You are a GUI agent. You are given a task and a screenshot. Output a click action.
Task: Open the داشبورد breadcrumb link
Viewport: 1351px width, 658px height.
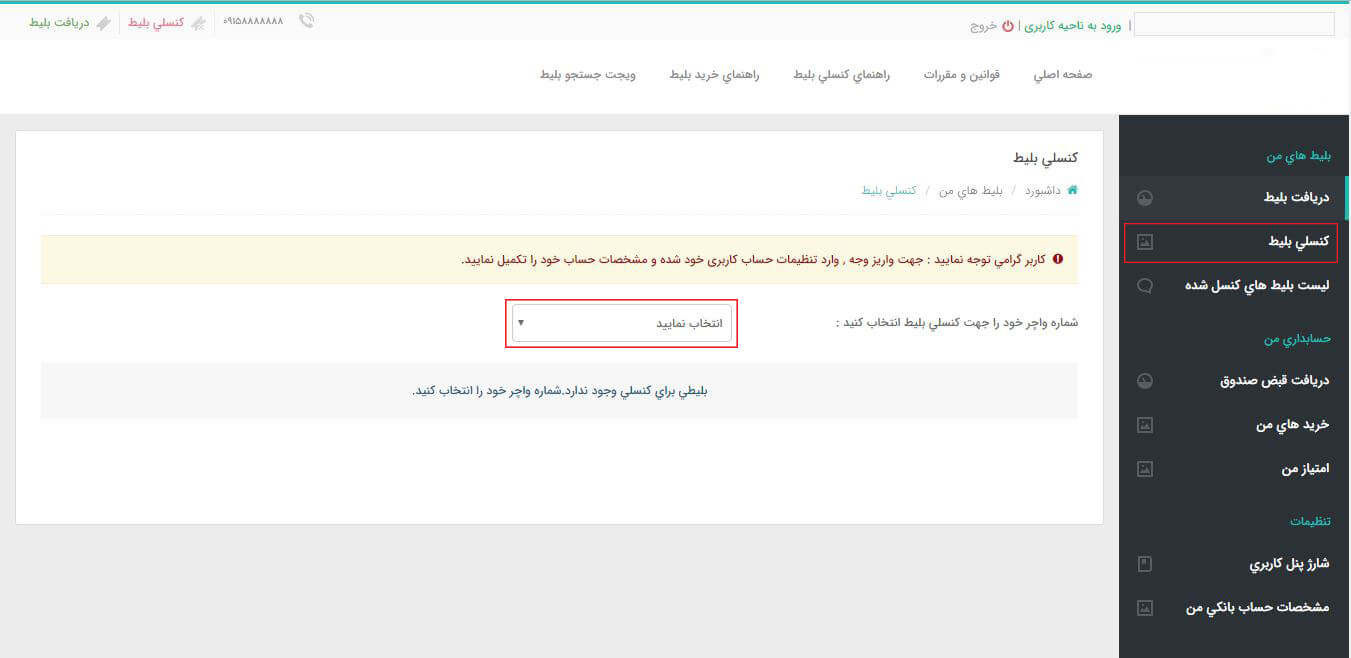(1044, 190)
